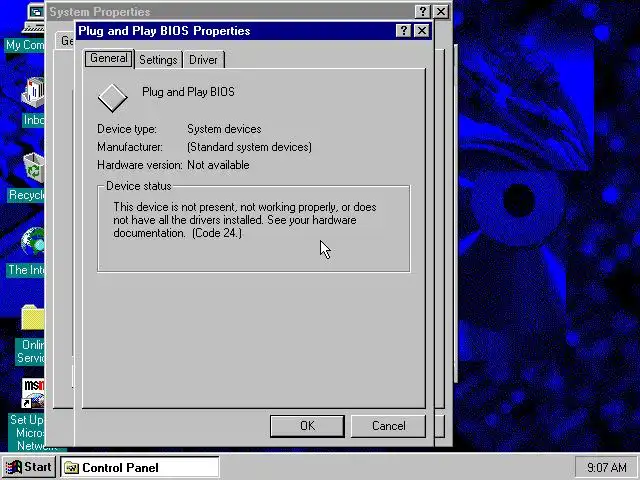Click the System Properties help question button

pos(422,11)
